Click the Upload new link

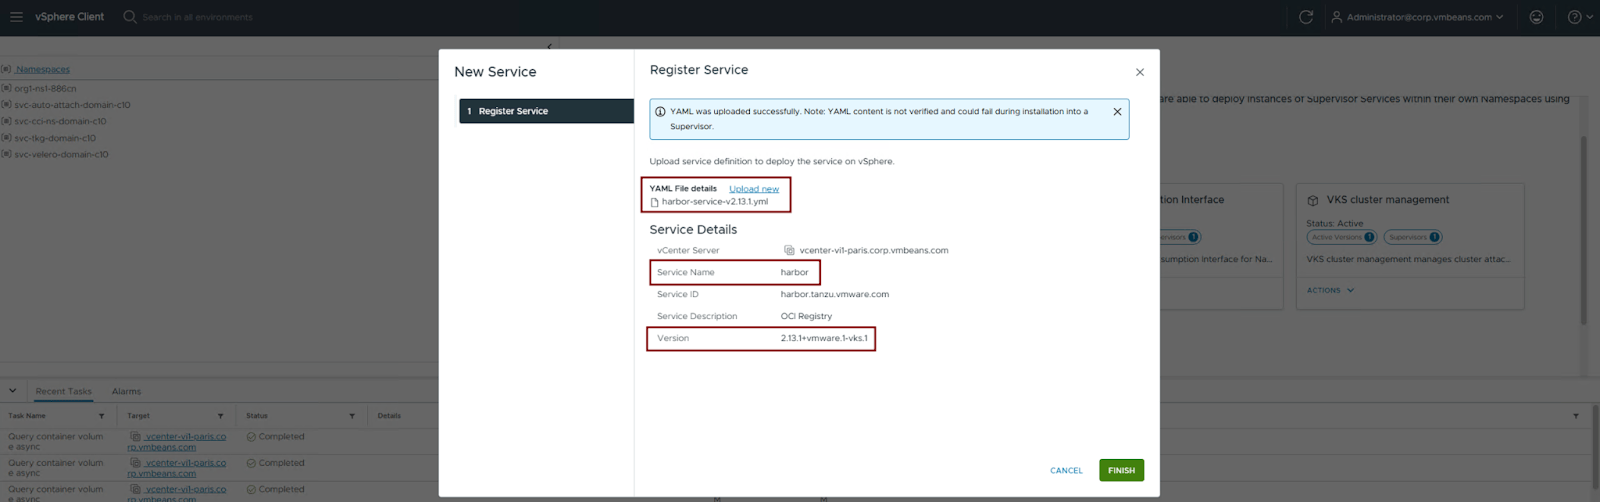[x=753, y=189]
